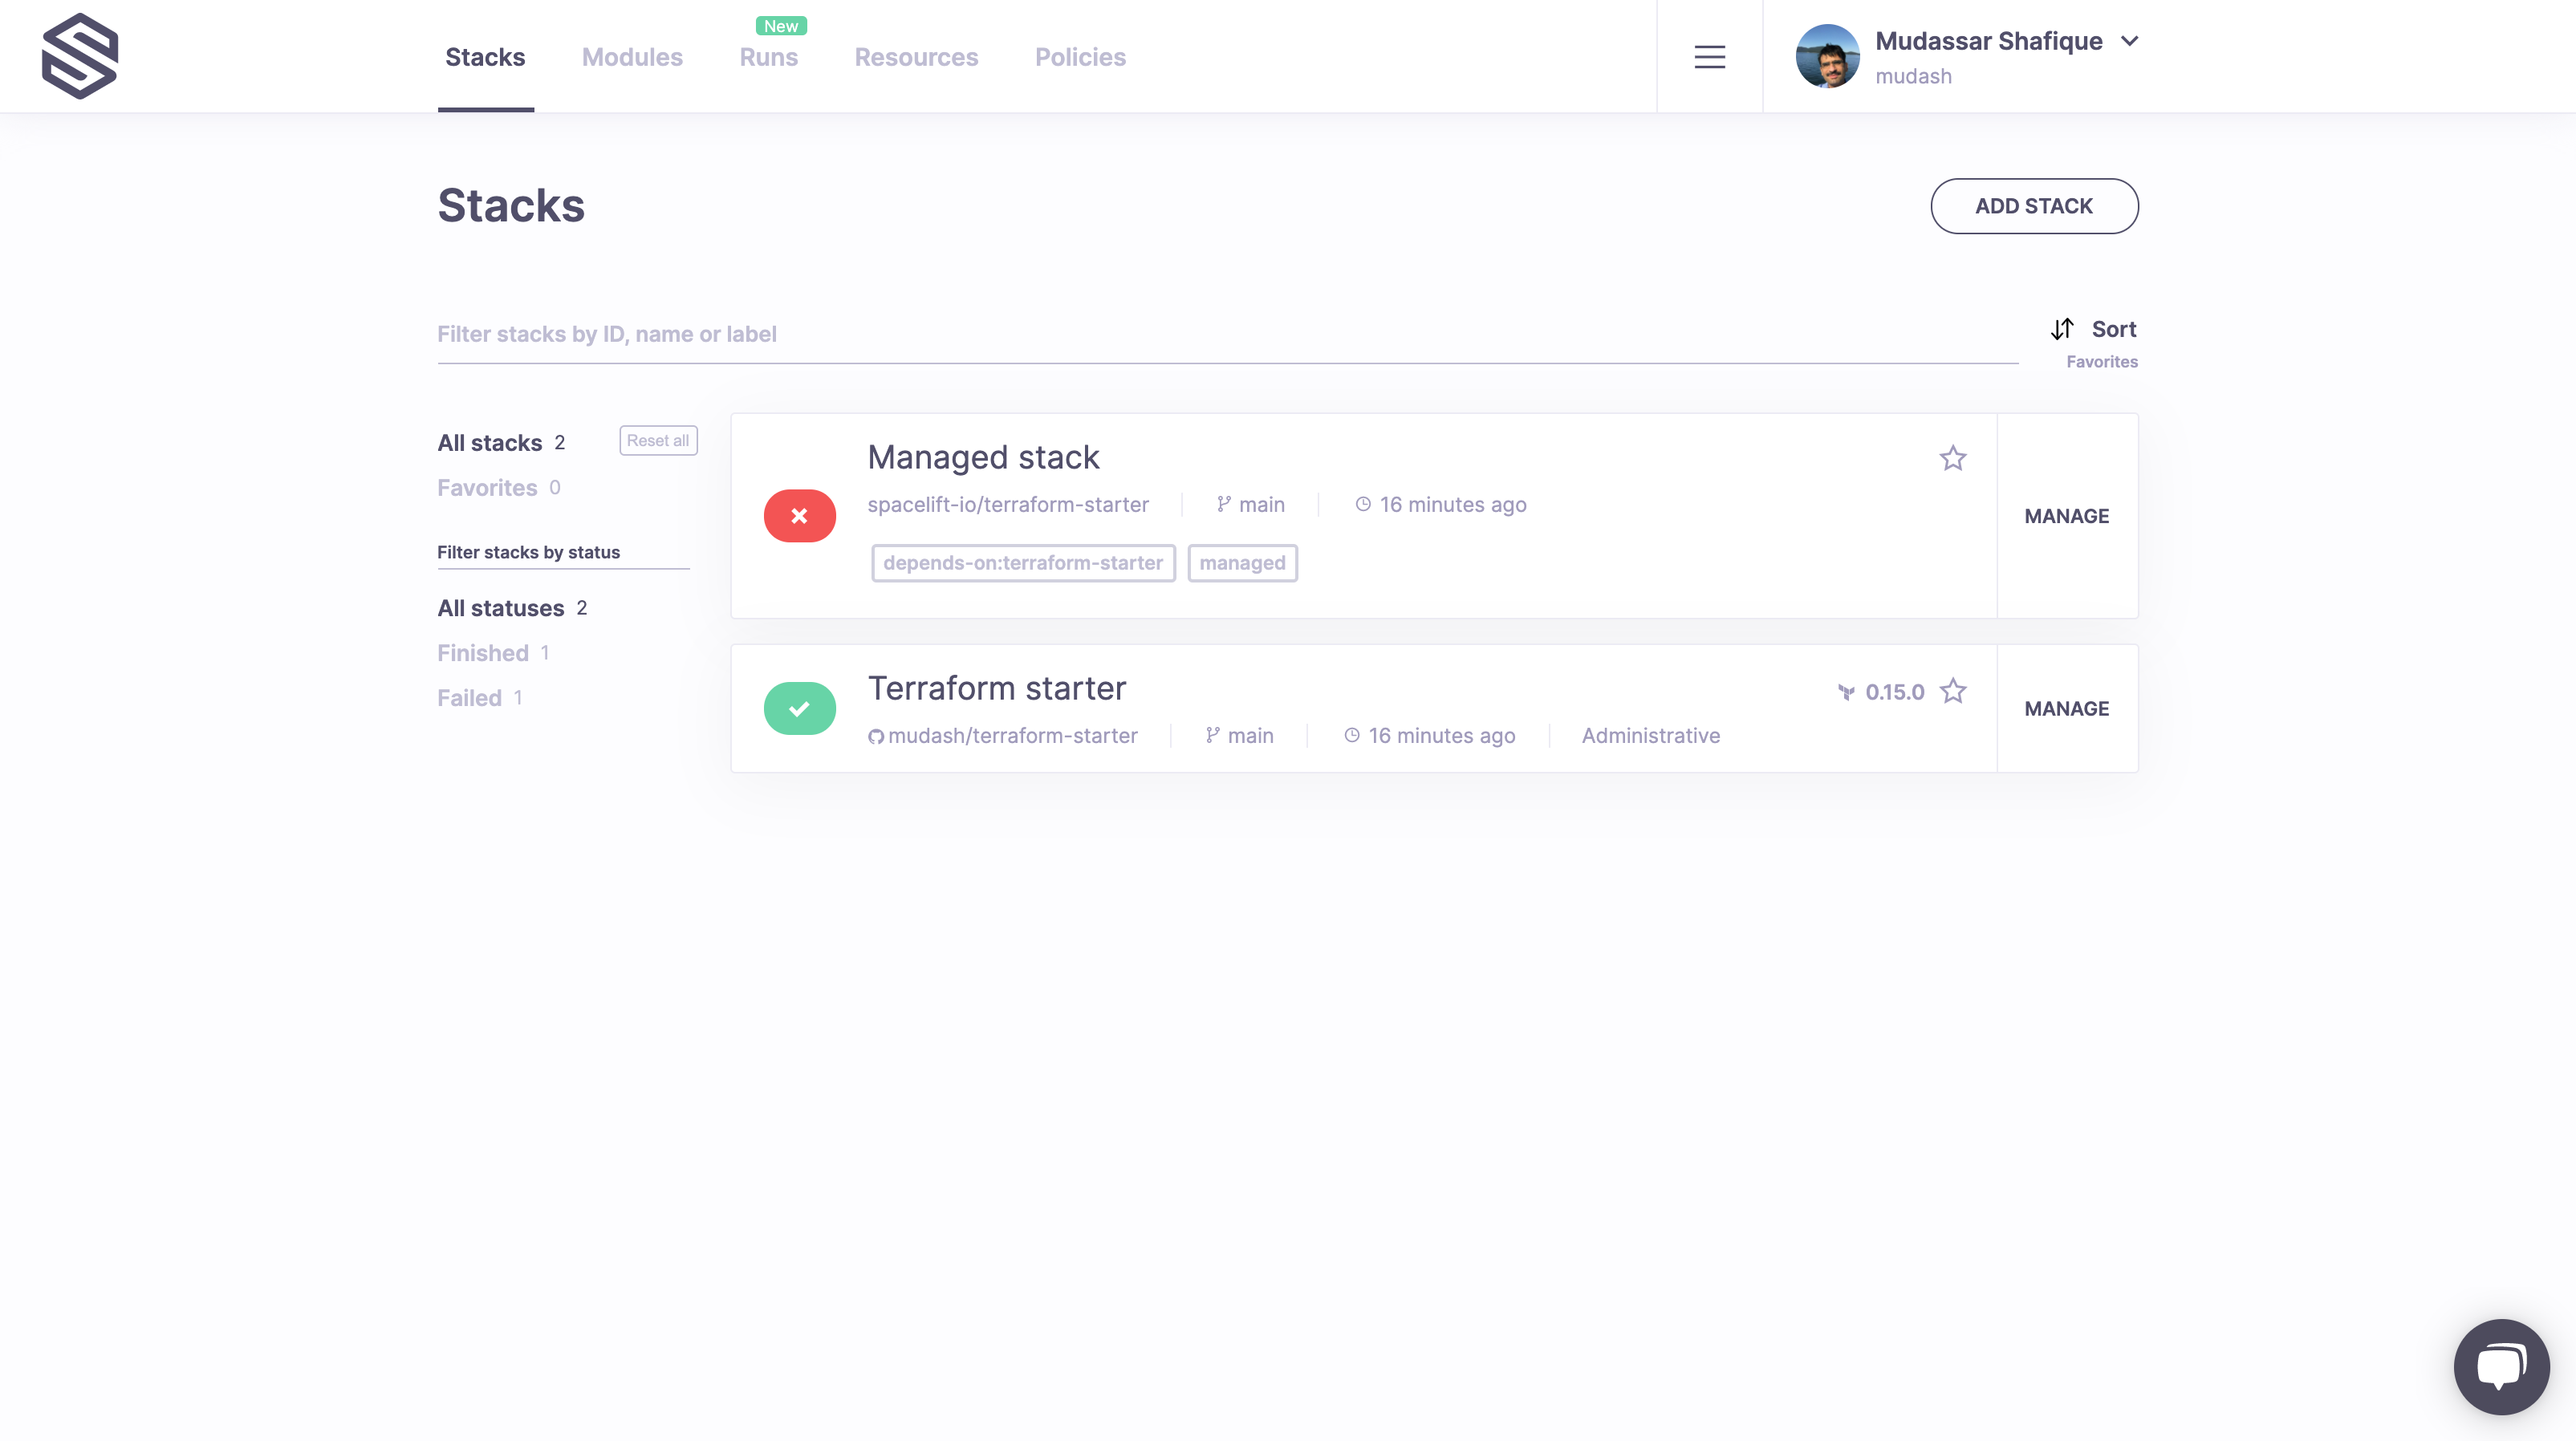Expand the Mudassar Shafique account dropdown
The image size is (2576, 1441).
point(2129,41)
